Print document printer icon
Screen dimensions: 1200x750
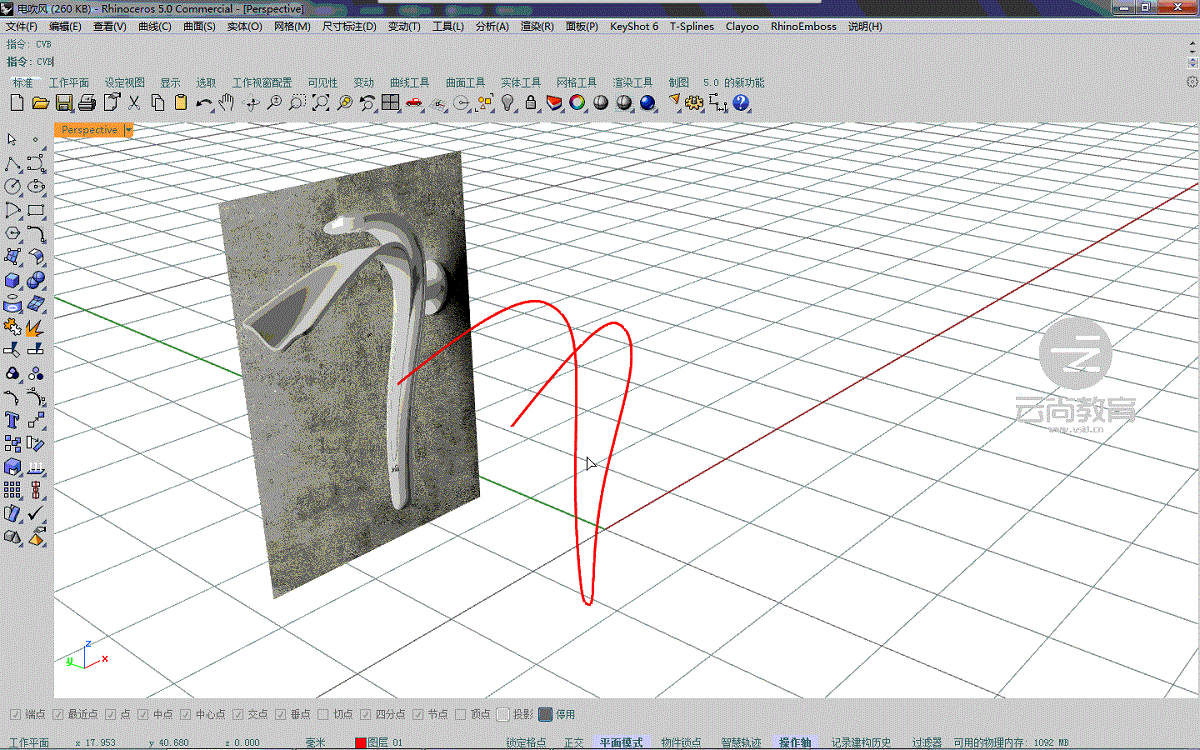87,102
